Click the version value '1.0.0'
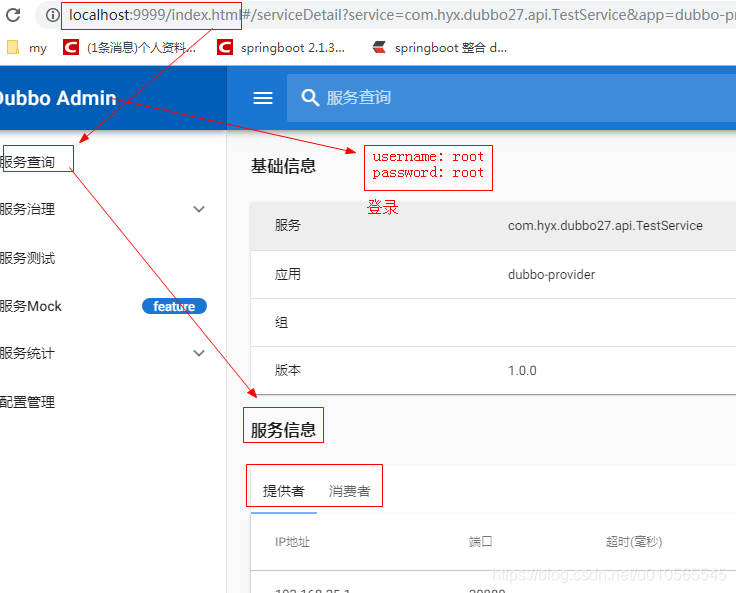Image resolution: width=736 pixels, height=593 pixels. pyautogui.click(x=522, y=371)
